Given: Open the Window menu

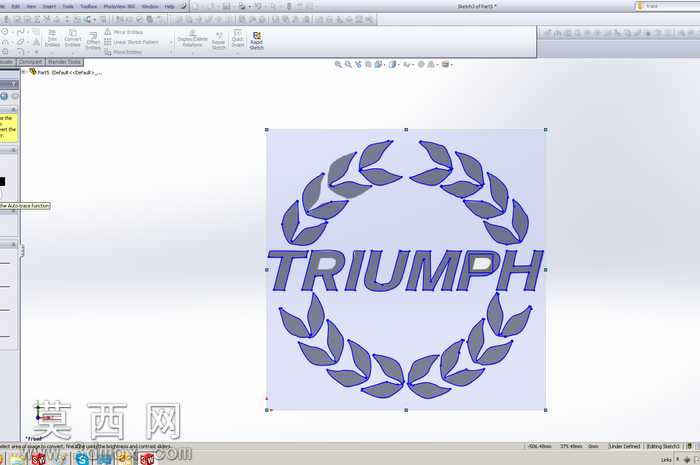Looking at the screenshot, I should pyautogui.click(x=150, y=6).
